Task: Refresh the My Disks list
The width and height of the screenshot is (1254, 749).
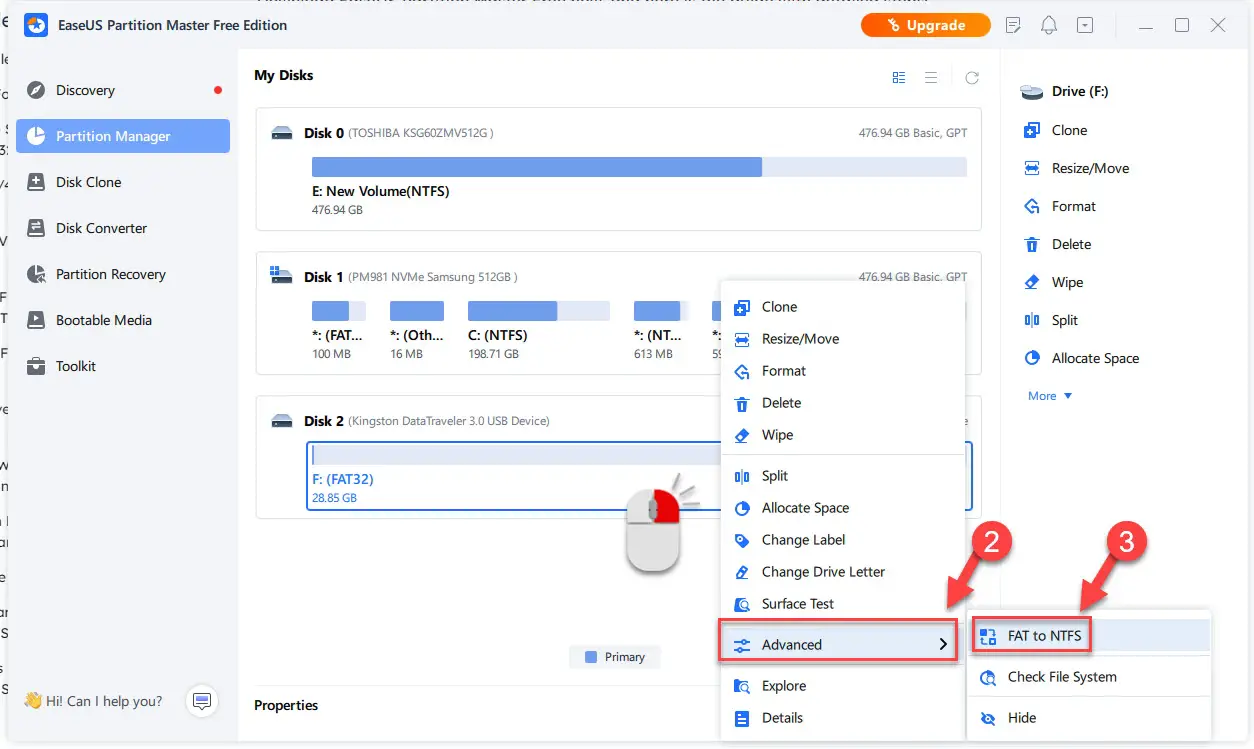Action: tap(972, 77)
